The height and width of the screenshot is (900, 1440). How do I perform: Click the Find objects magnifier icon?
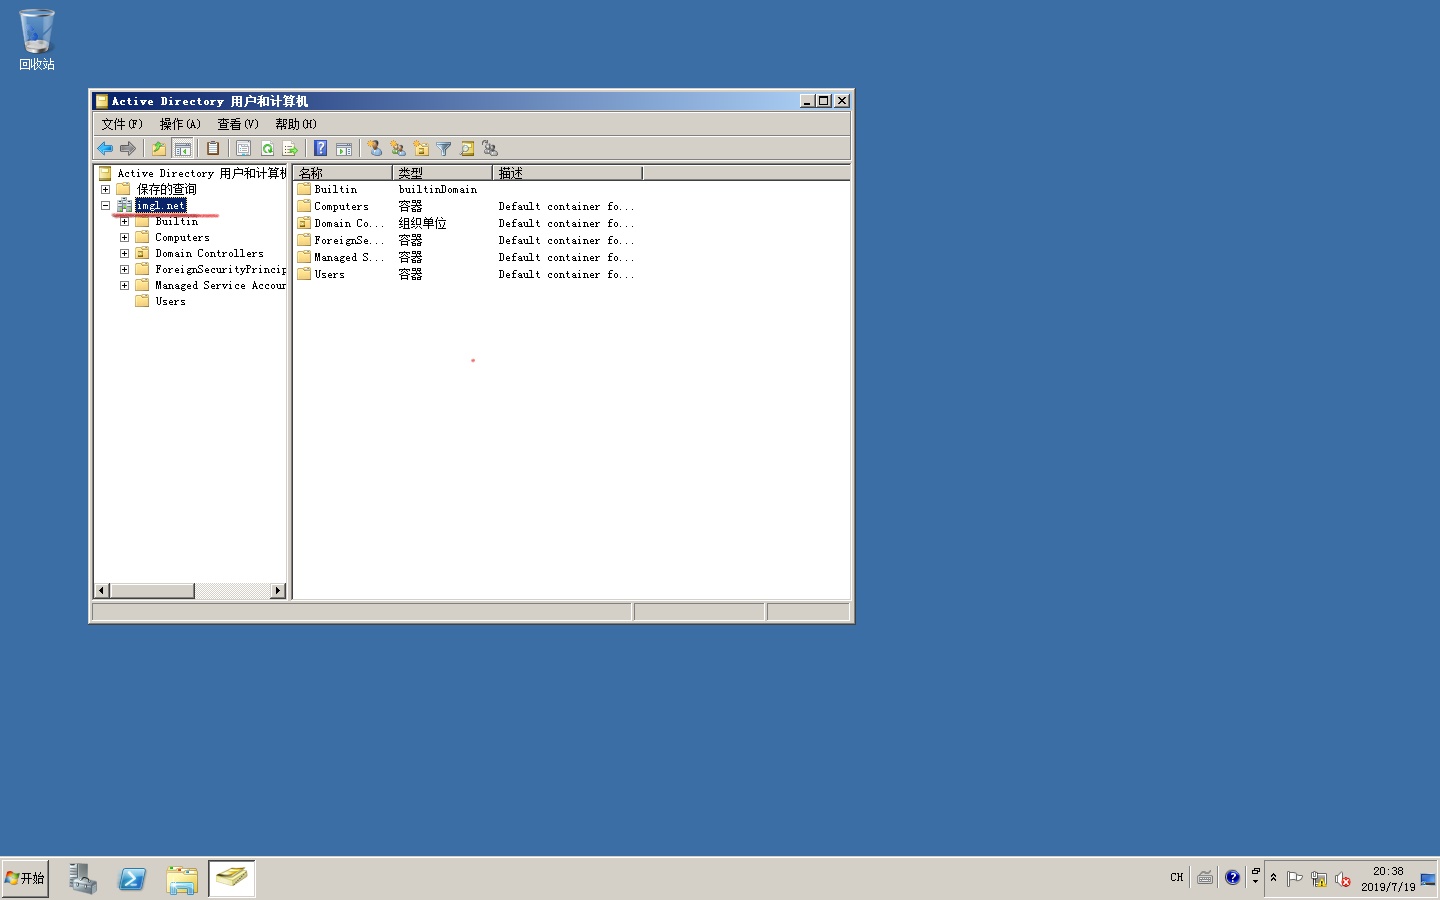coord(467,149)
